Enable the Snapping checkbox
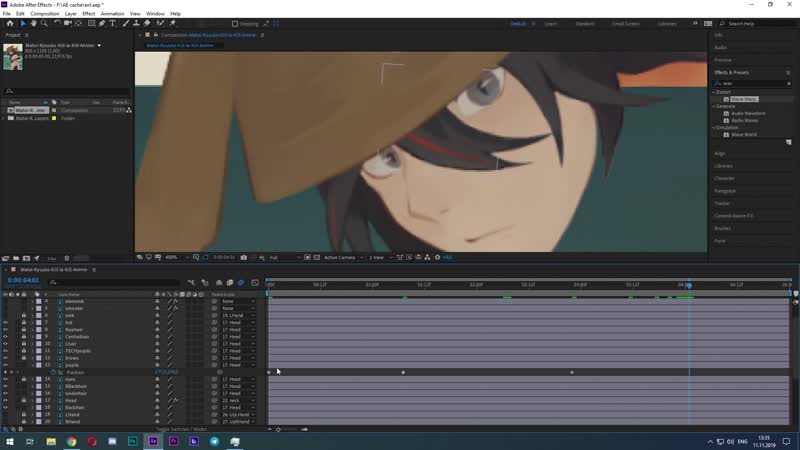The width and height of the screenshot is (800, 450). click(235, 24)
